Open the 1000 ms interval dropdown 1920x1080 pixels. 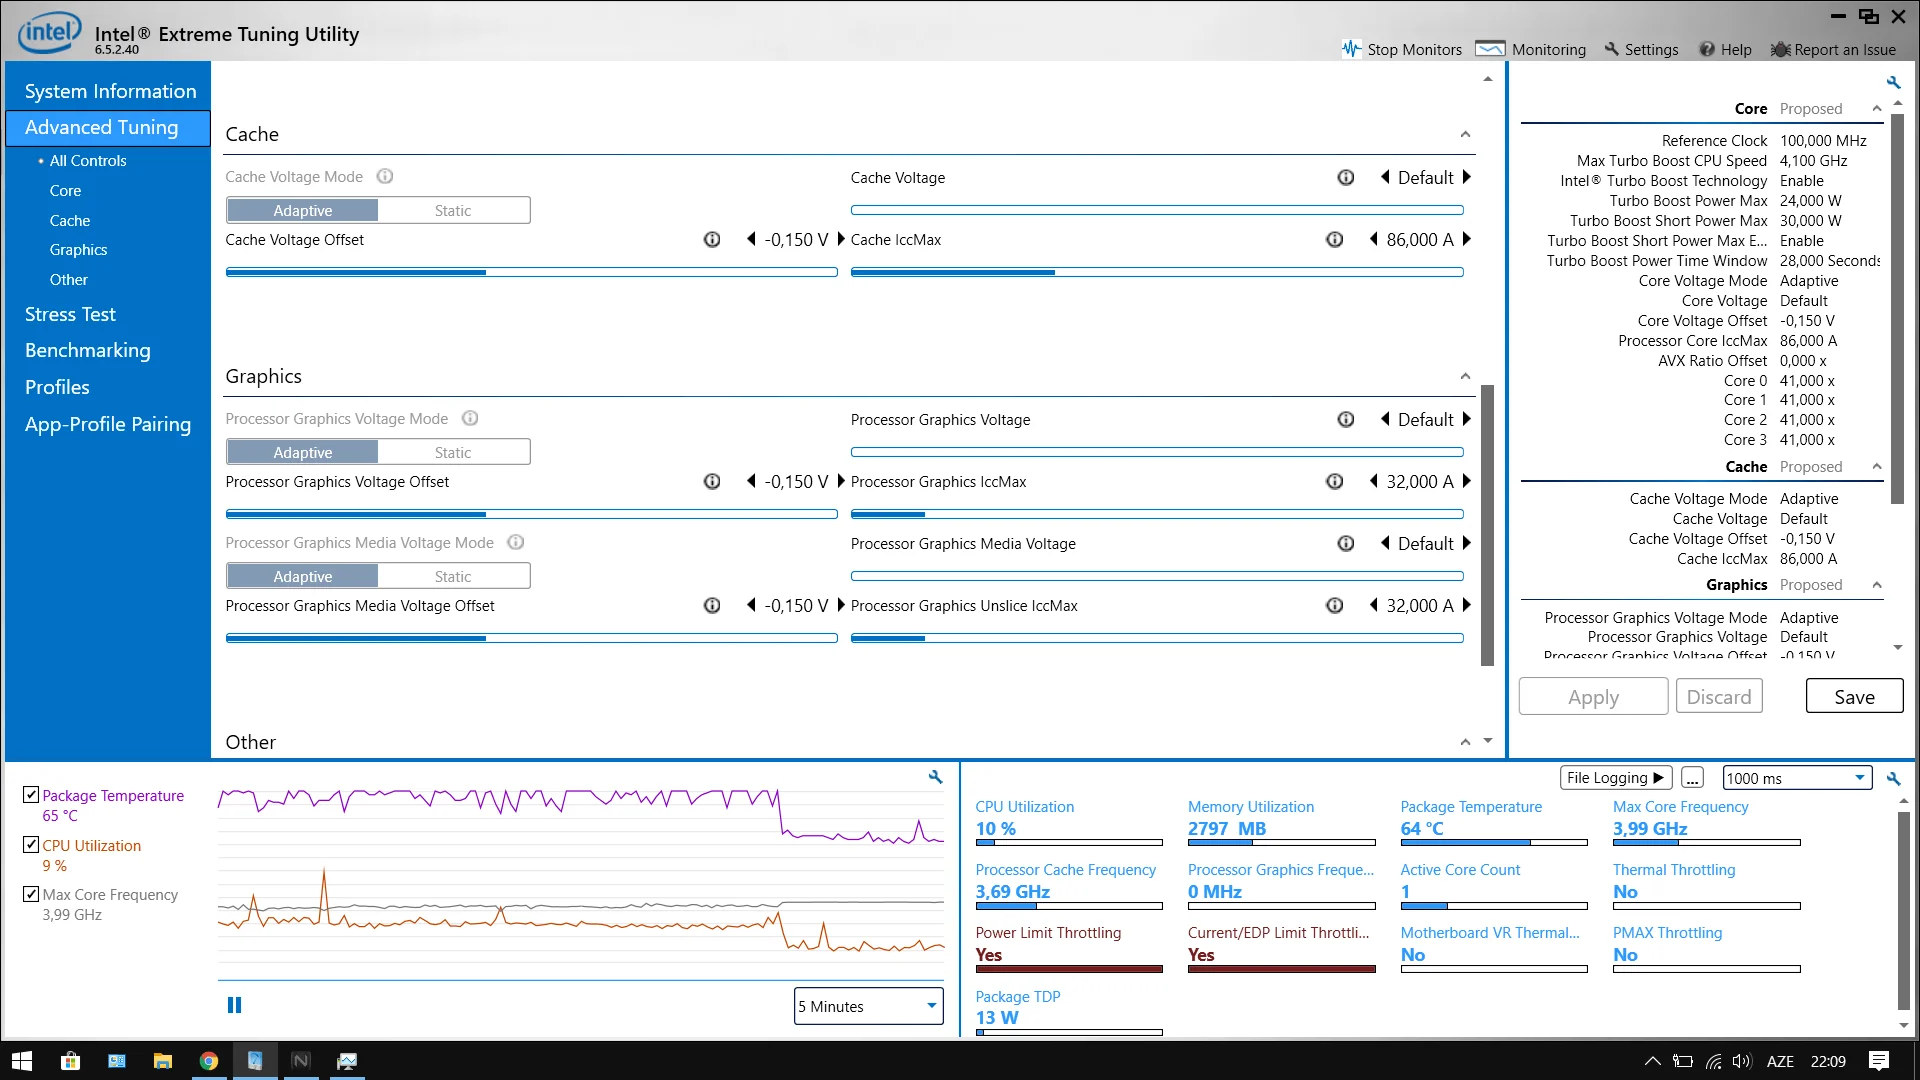coord(1797,778)
